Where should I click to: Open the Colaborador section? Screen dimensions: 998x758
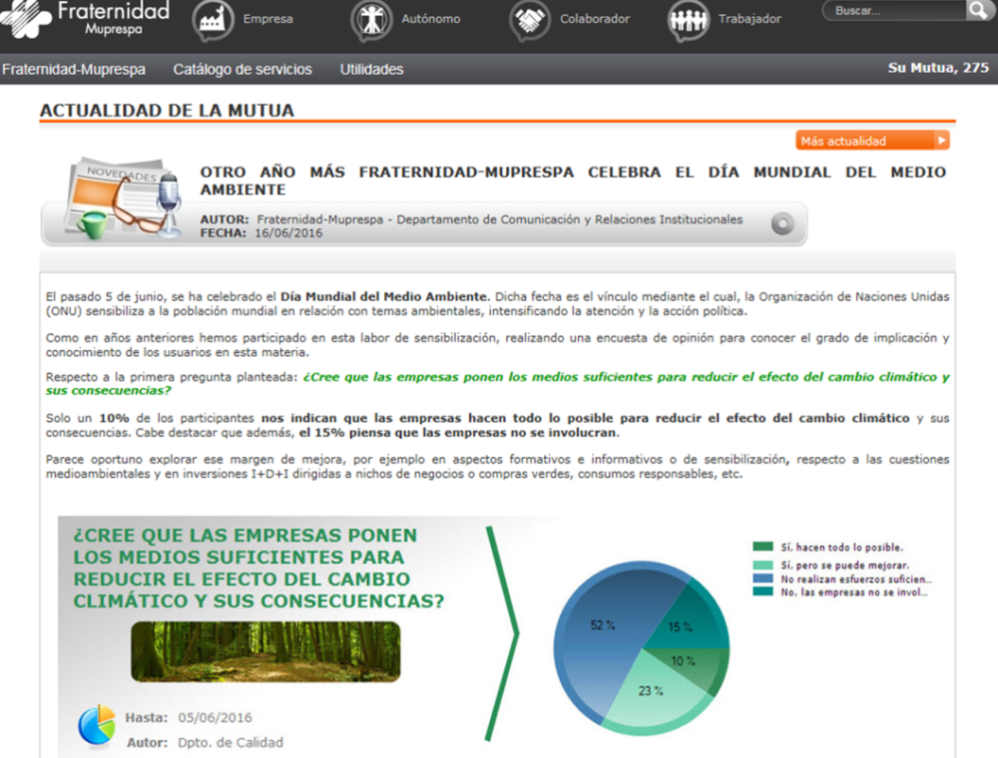[x=594, y=19]
